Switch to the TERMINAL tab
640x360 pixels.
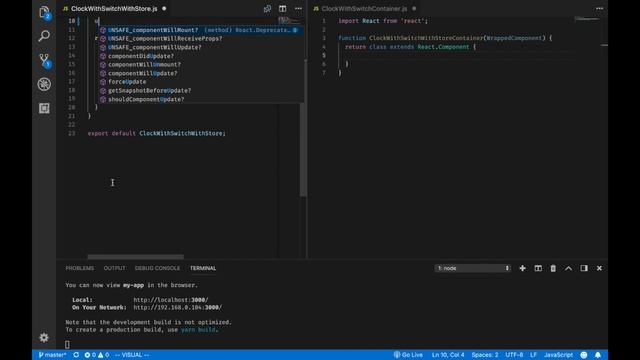point(203,268)
